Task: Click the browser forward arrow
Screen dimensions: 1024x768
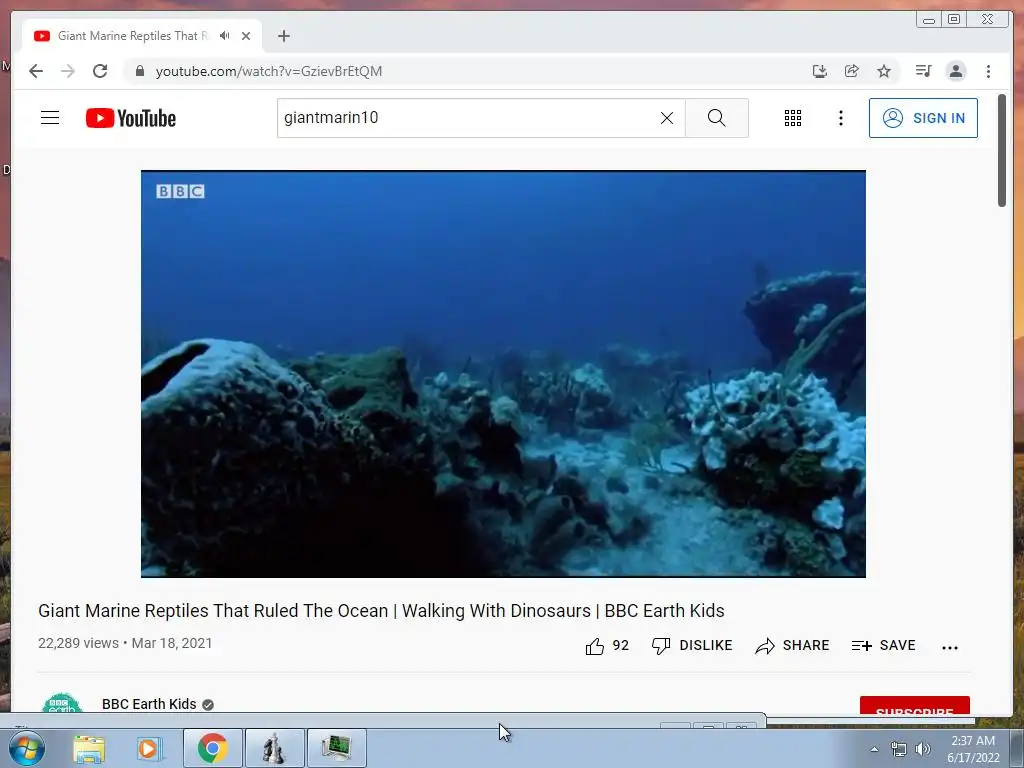Action: pos(68,71)
